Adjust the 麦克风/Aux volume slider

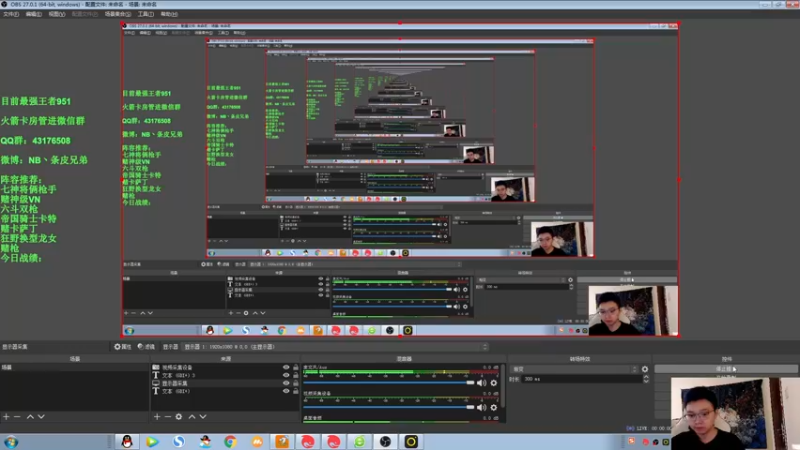(389, 383)
